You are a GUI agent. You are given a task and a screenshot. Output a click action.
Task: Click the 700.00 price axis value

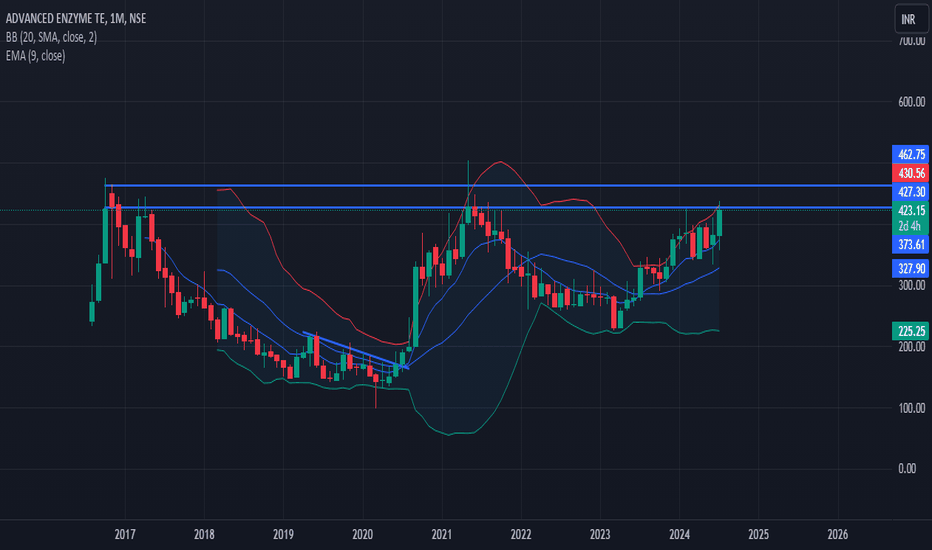click(911, 41)
